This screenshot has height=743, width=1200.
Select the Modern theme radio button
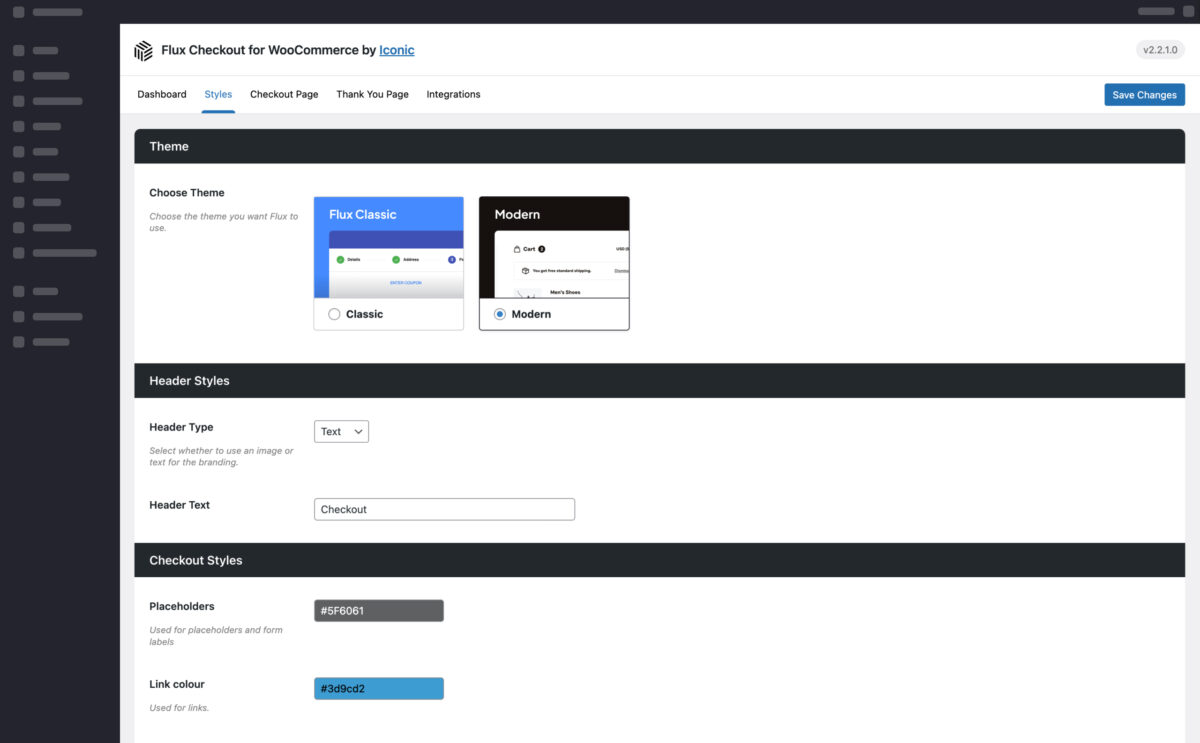(x=499, y=314)
